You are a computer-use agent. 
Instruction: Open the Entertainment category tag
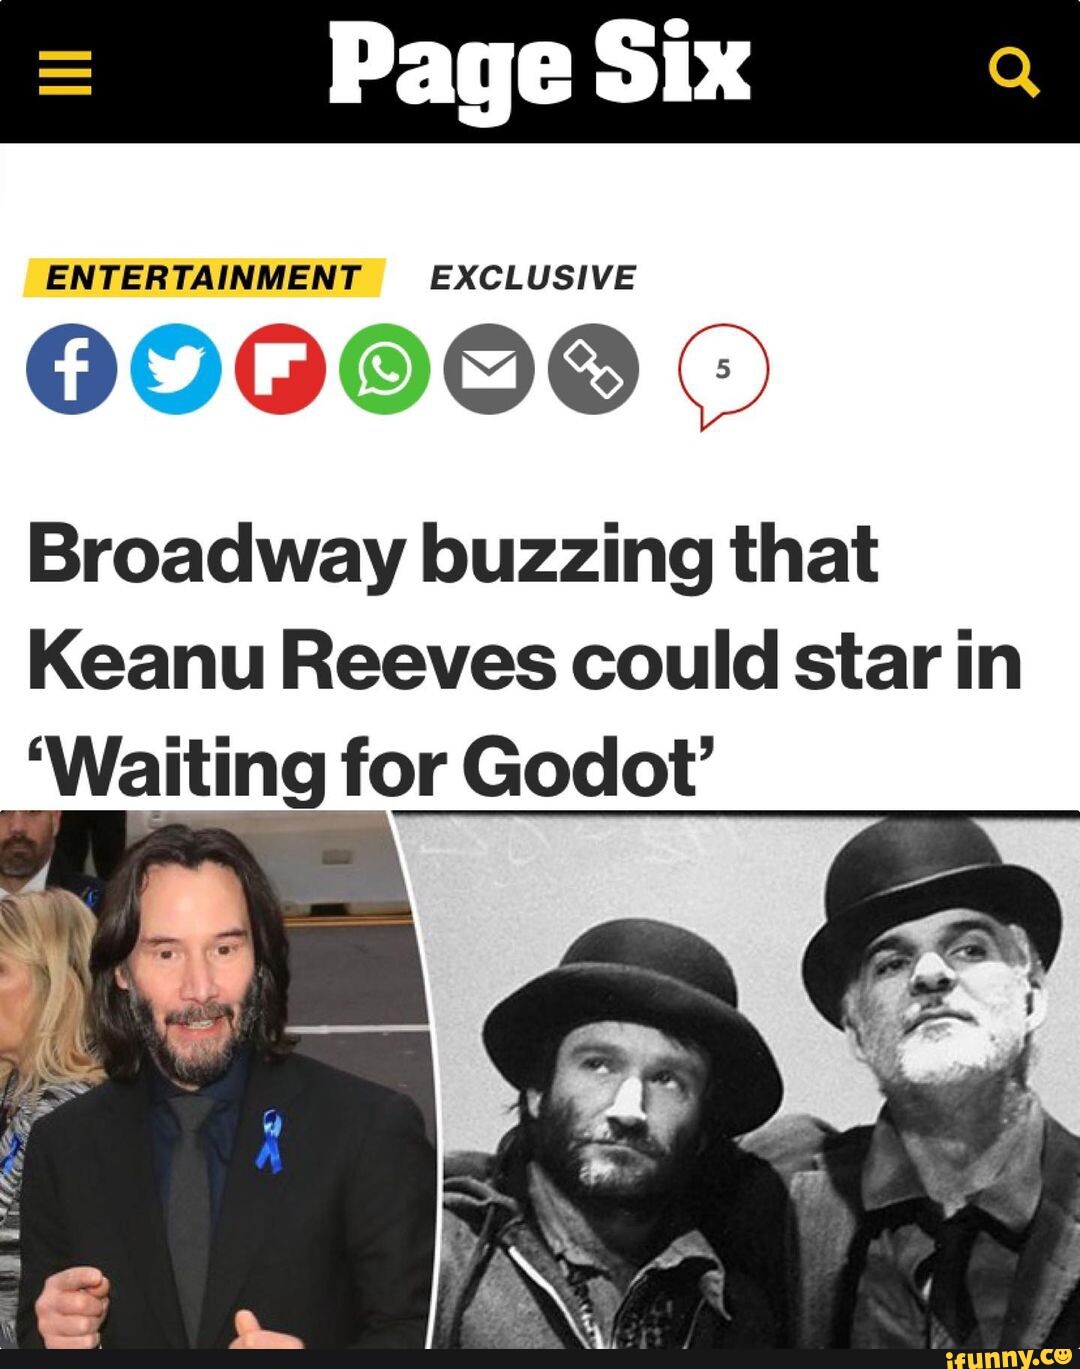tap(204, 277)
